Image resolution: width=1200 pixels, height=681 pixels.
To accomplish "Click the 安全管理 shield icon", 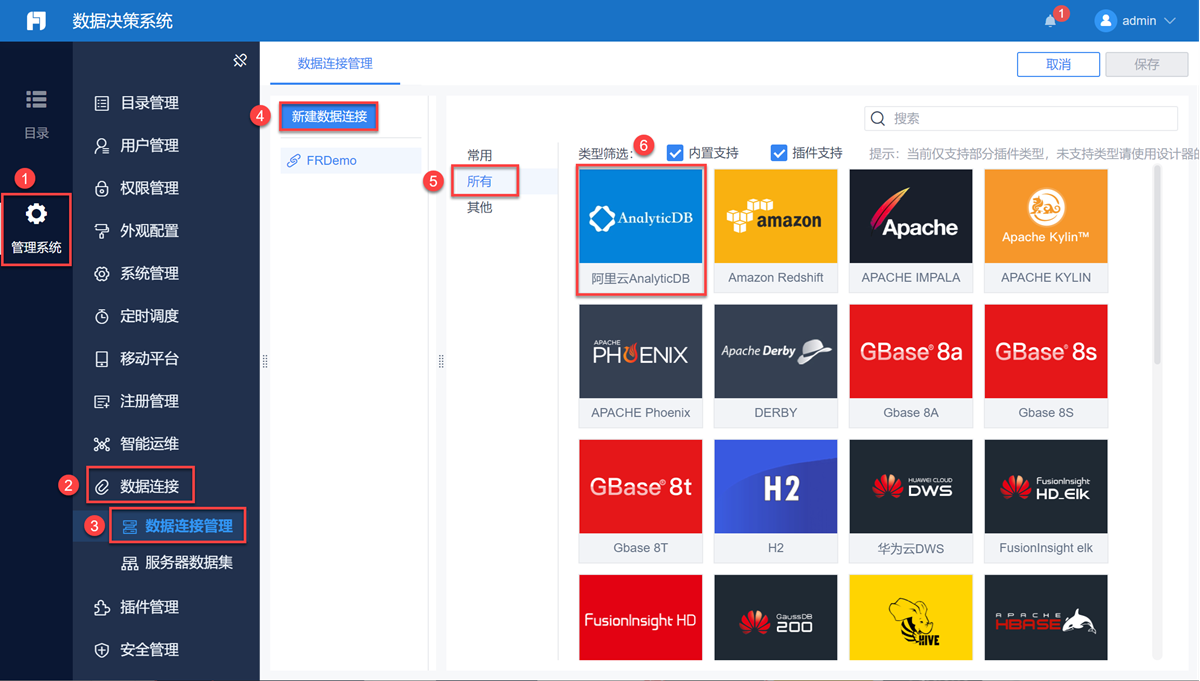I will click(x=101, y=650).
